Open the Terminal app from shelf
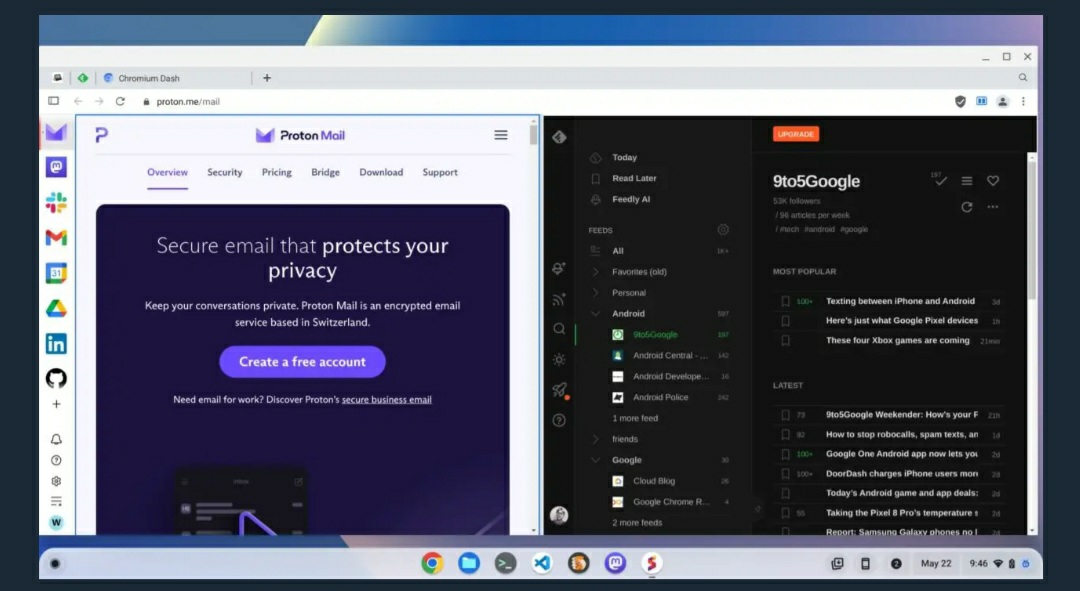The width and height of the screenshot is (1080, 591). point(506,563)
